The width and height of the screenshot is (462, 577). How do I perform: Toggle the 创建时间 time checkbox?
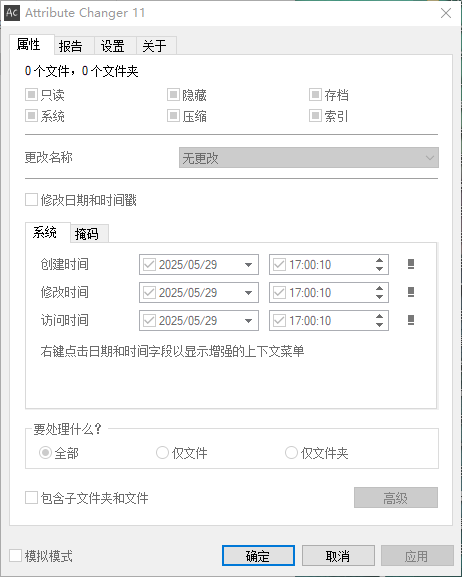click(x=279, y=264)
